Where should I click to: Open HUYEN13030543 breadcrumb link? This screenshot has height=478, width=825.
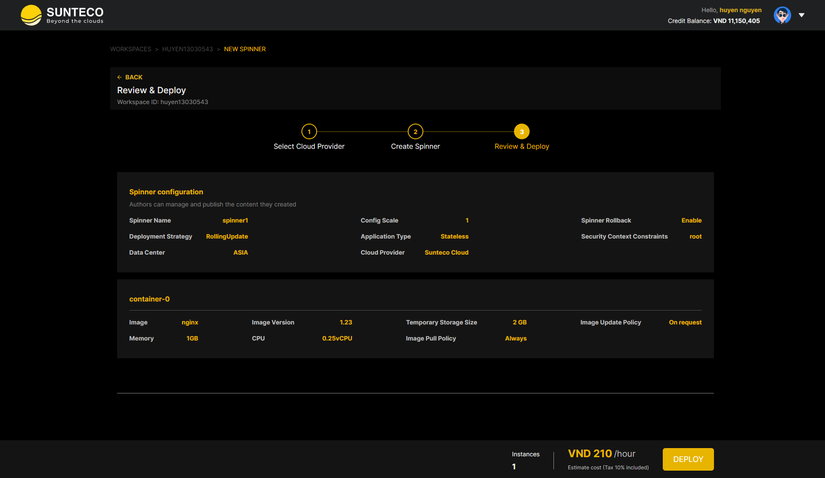click(187, 49)
